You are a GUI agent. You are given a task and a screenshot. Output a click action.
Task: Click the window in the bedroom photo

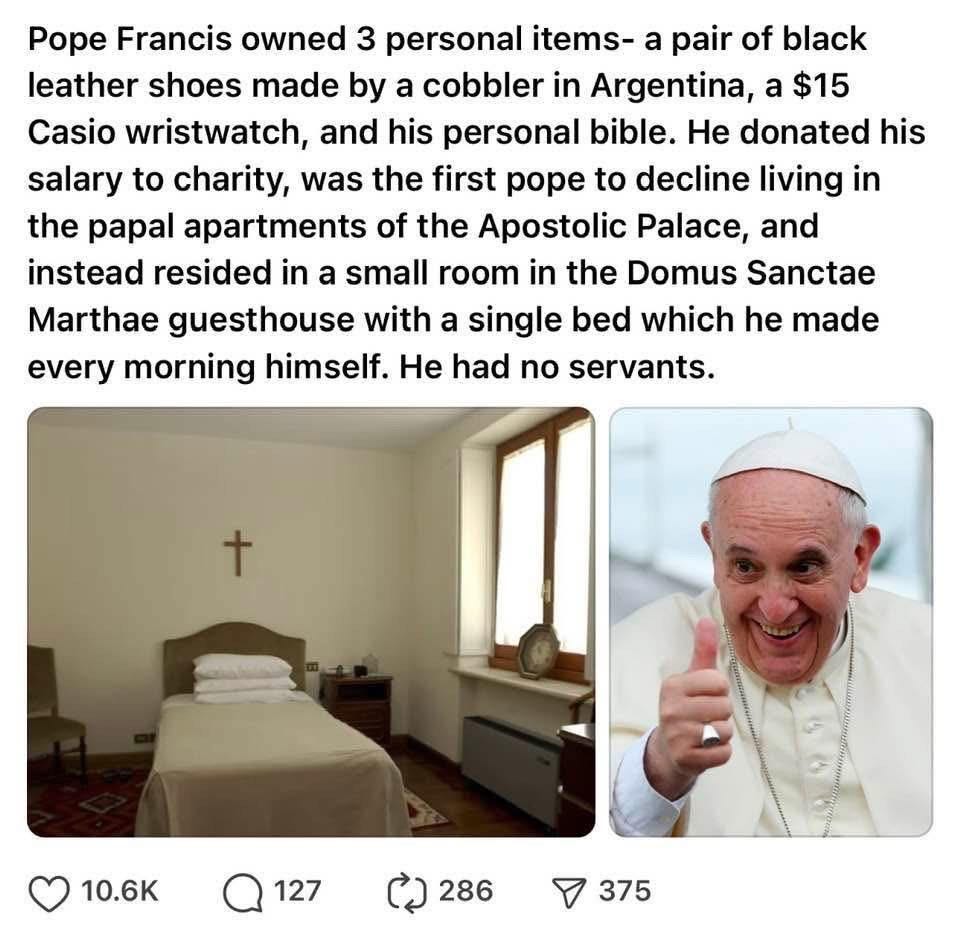coord(544,539)
